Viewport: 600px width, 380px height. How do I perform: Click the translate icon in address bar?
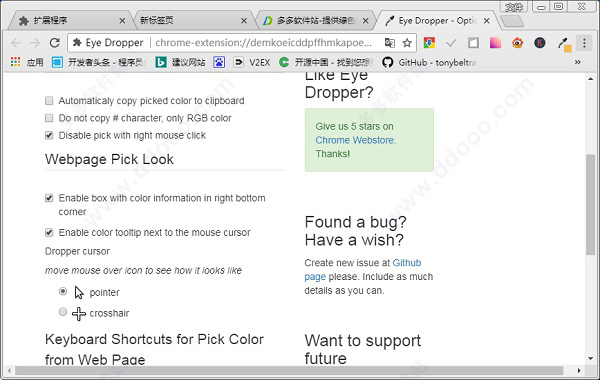point(390,42)
